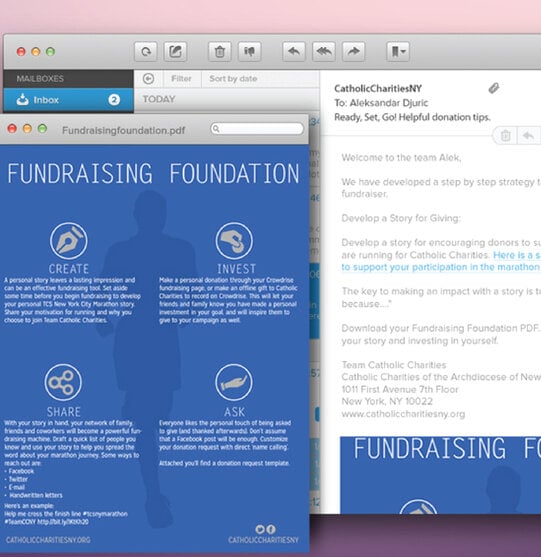Delete message with toolbar trash icon
Screen dimensions: 541x557
coord(220,52)
